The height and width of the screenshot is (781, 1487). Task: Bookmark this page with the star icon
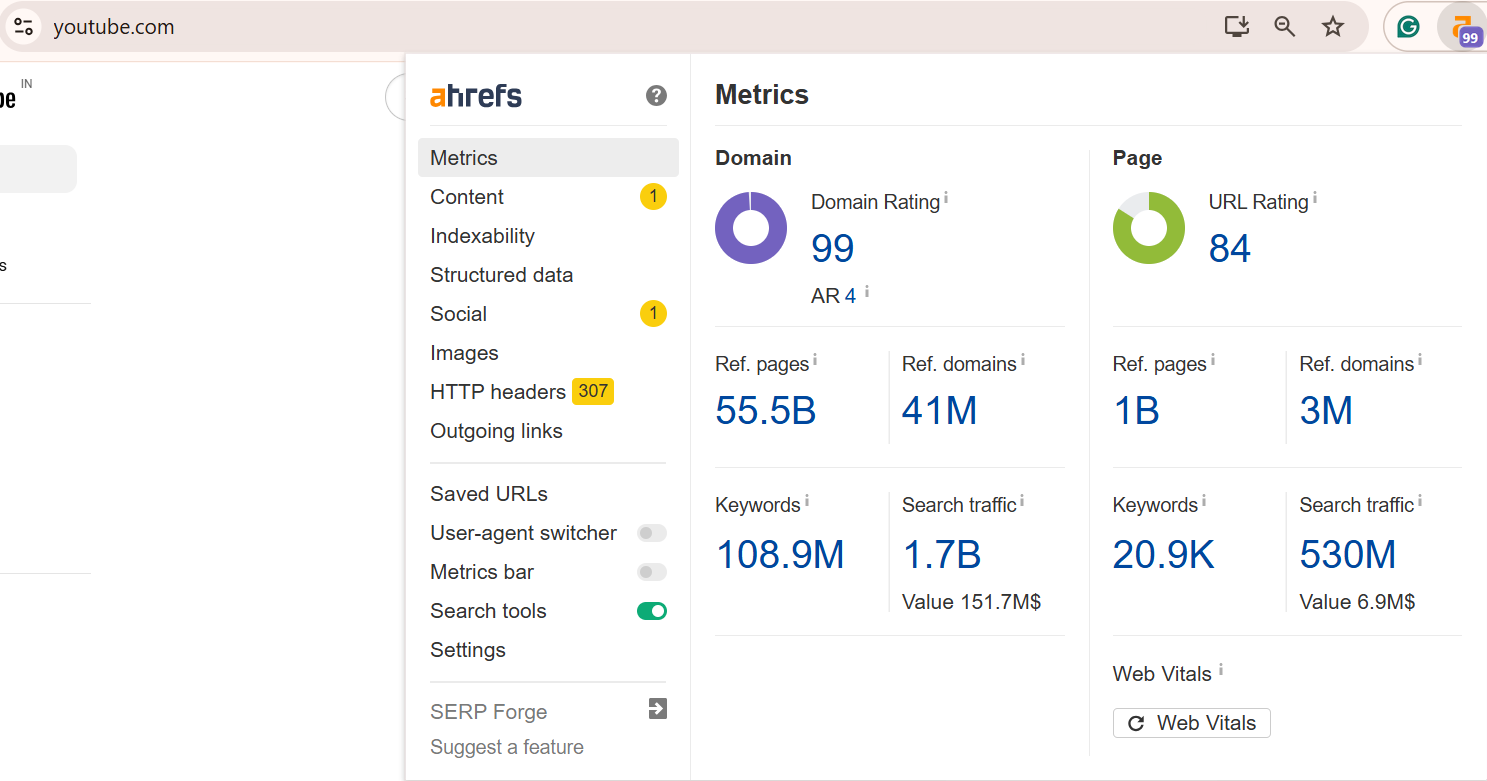tap(1333, 27)
